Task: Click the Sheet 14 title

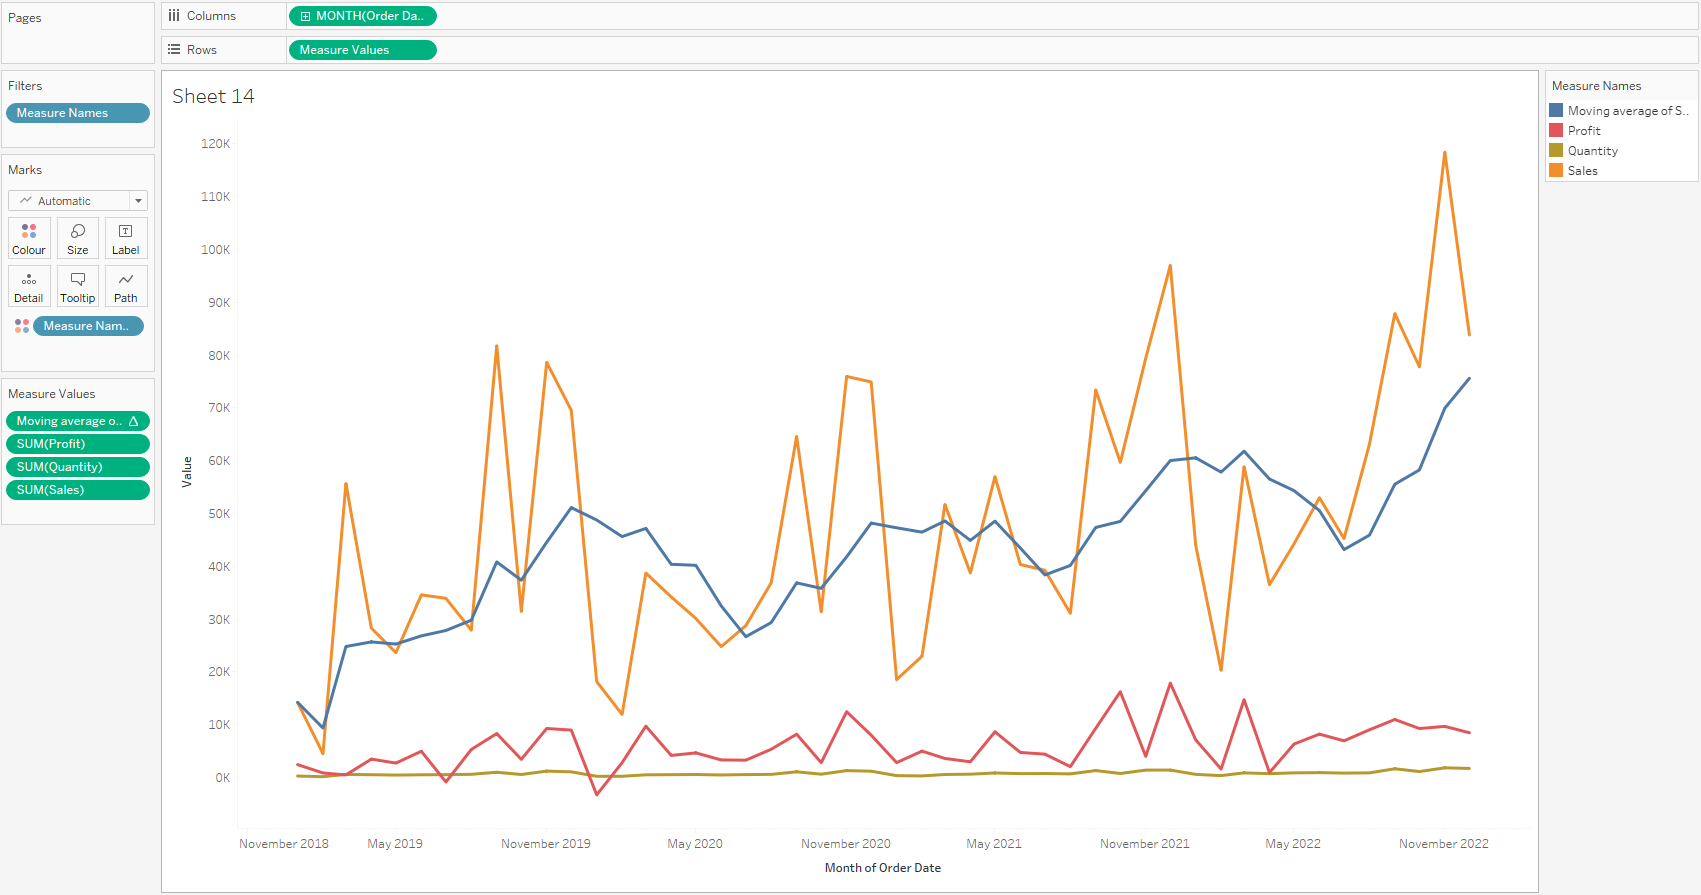Action: coord(213,96)
